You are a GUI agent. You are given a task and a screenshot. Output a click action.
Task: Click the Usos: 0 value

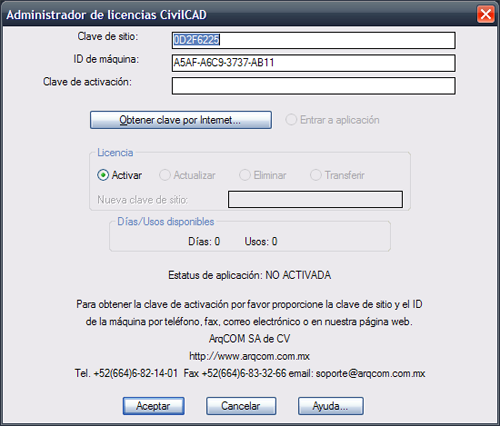[261, 241]
